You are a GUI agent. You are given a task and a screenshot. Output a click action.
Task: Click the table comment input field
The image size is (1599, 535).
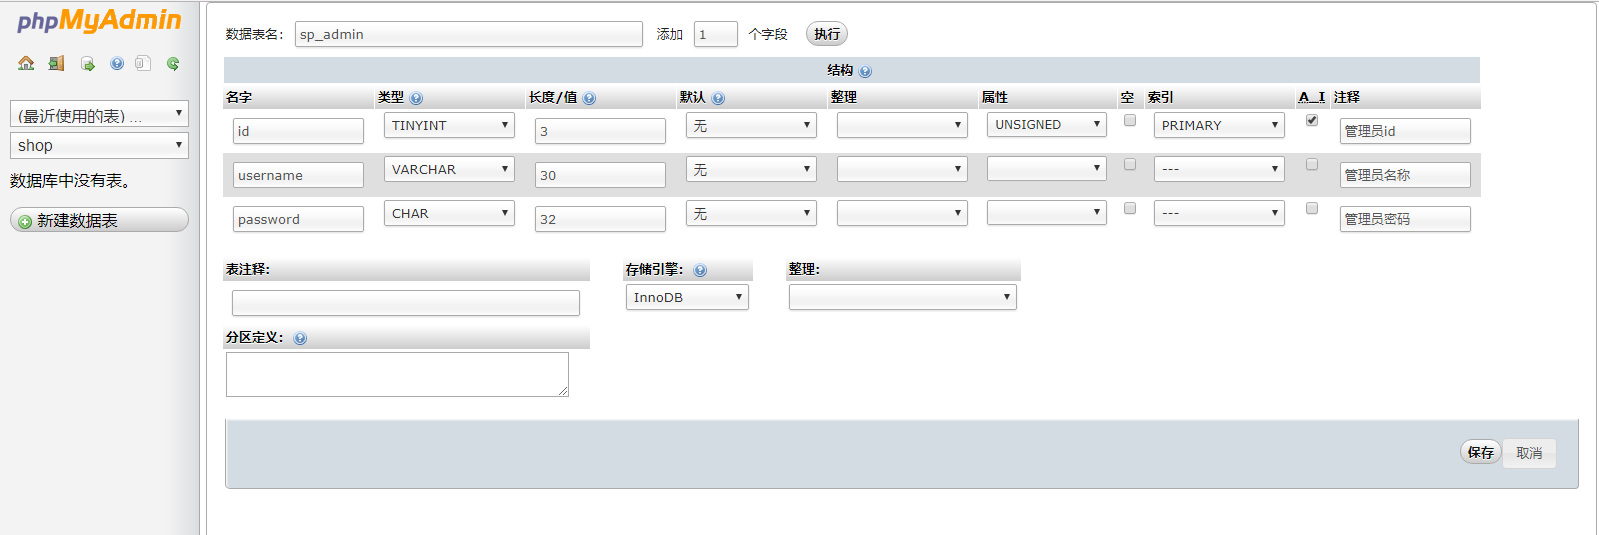tap(406, 303)
